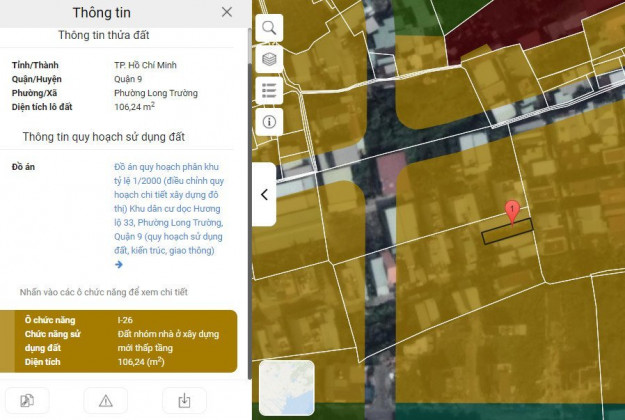This screenshot has width=625, height=420.
Task: Close the Thông tin panel
Action: pos(227,12)
